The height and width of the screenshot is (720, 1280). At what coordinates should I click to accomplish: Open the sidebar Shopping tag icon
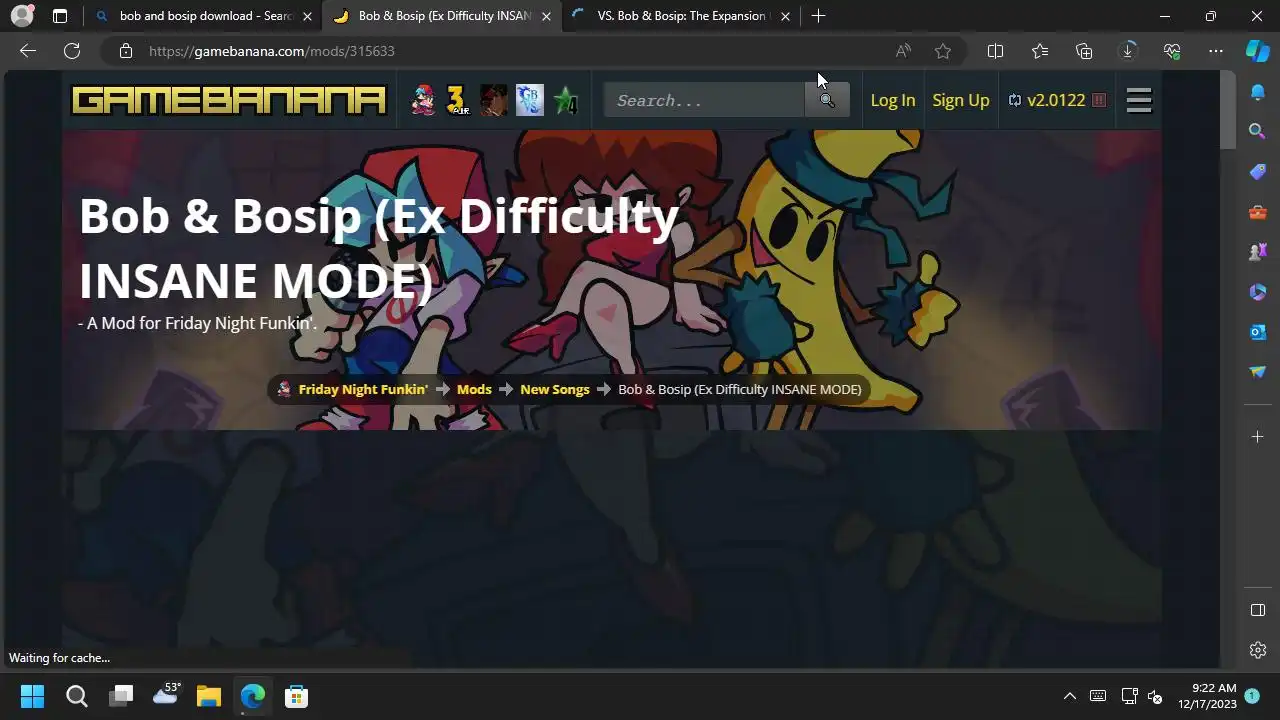point(1258,171)
